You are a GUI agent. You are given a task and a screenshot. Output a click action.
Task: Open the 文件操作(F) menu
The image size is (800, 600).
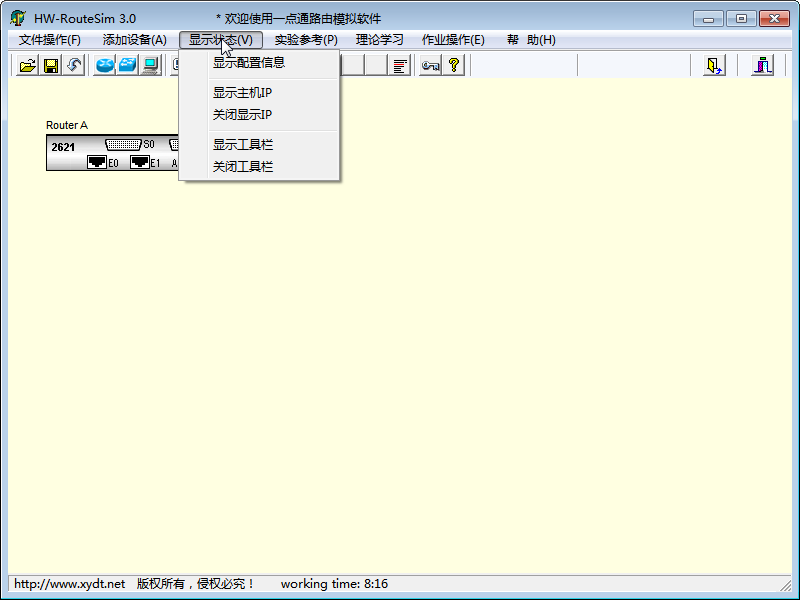coord(49,40)
